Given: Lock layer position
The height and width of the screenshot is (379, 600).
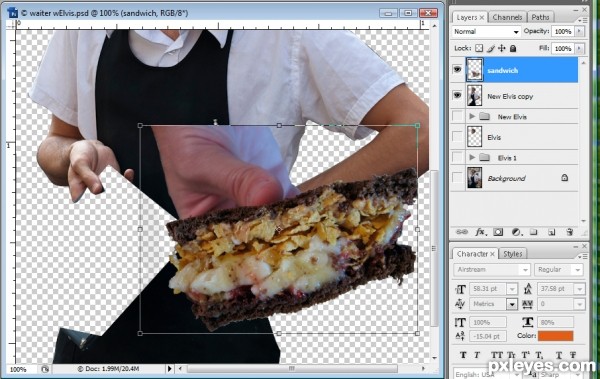Looking at the screenshot, I should point(502,48).
